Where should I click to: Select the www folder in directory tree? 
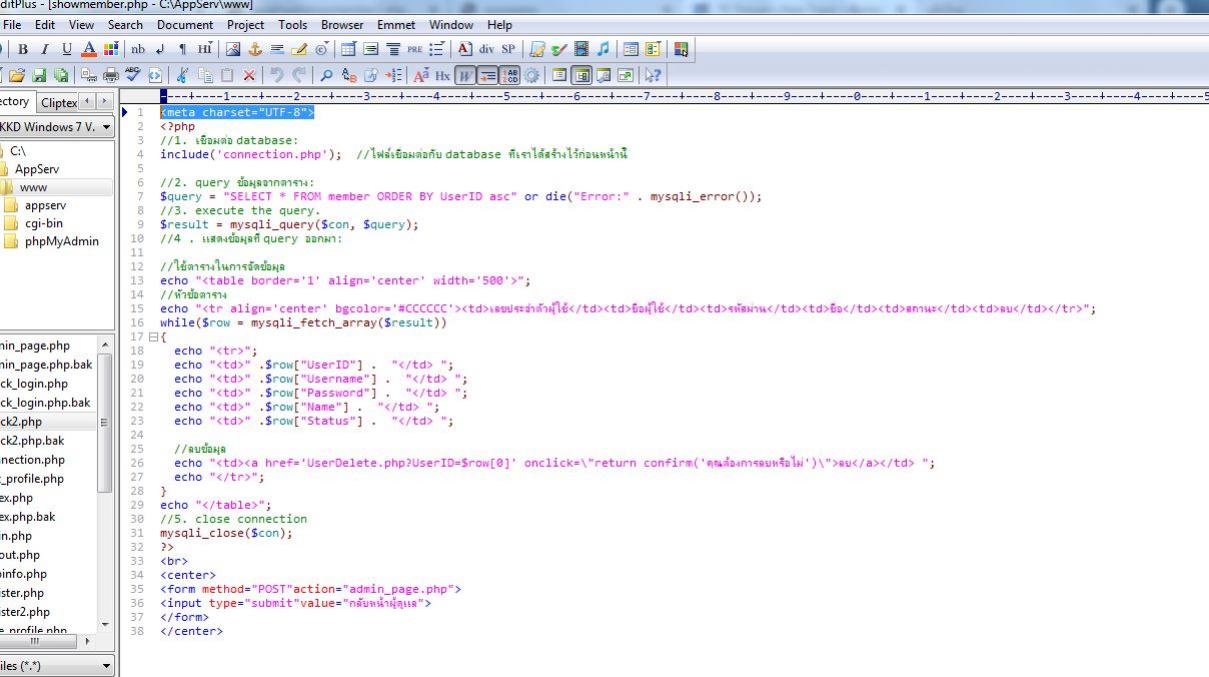pyautogui.click(x=33, y=187)
